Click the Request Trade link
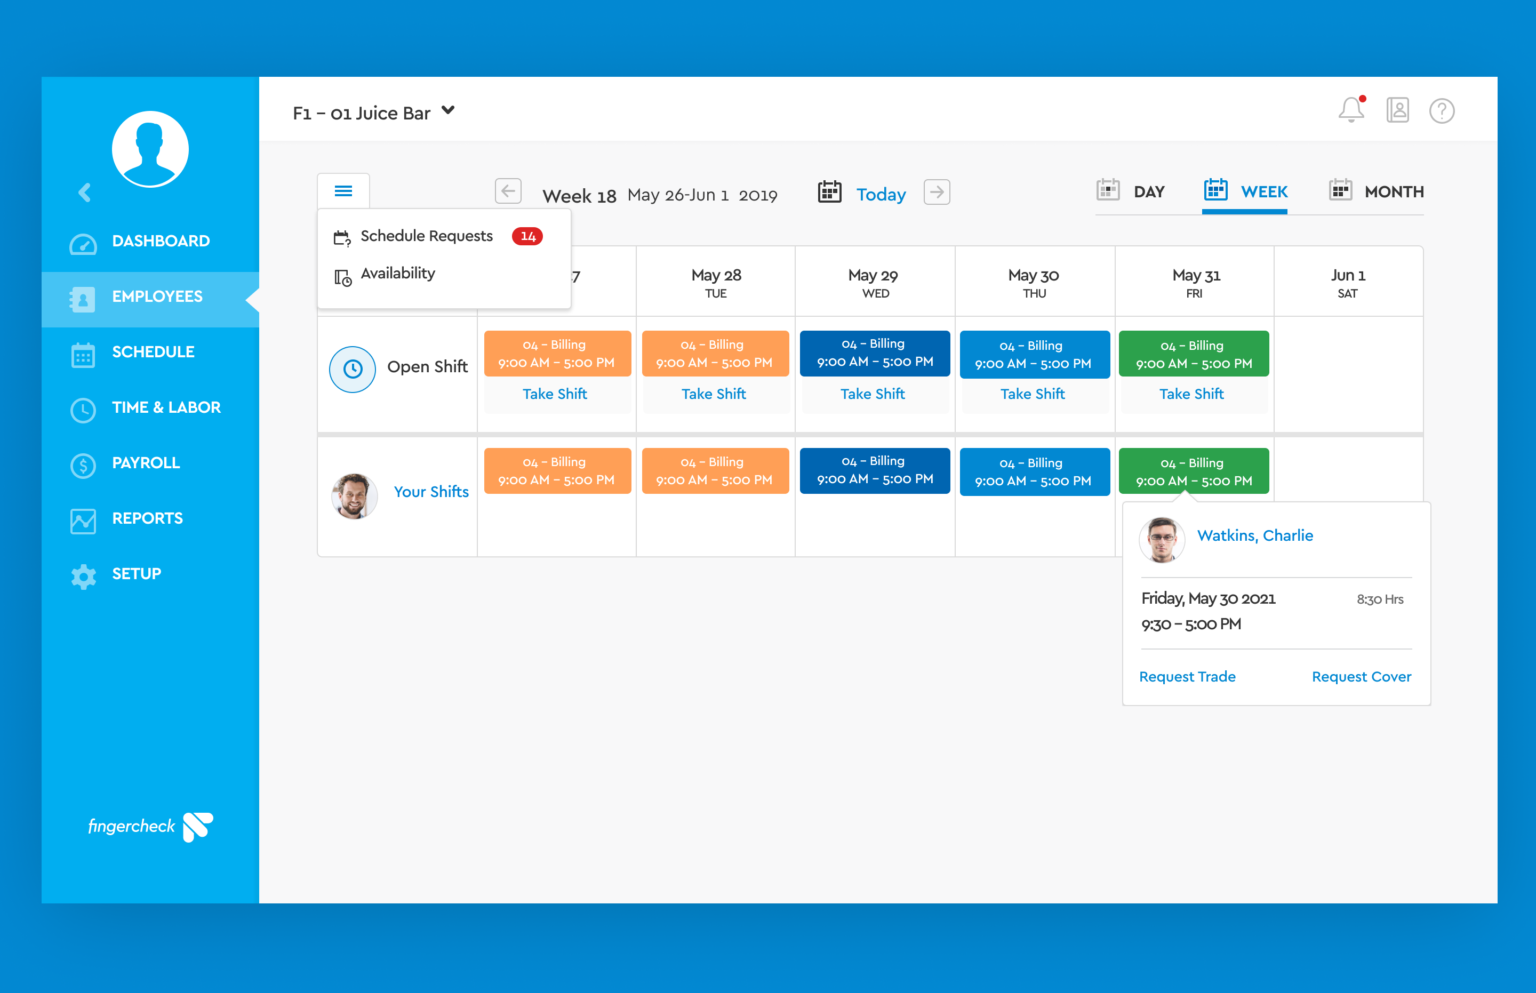The image size is (1536, 993). 1187,676
